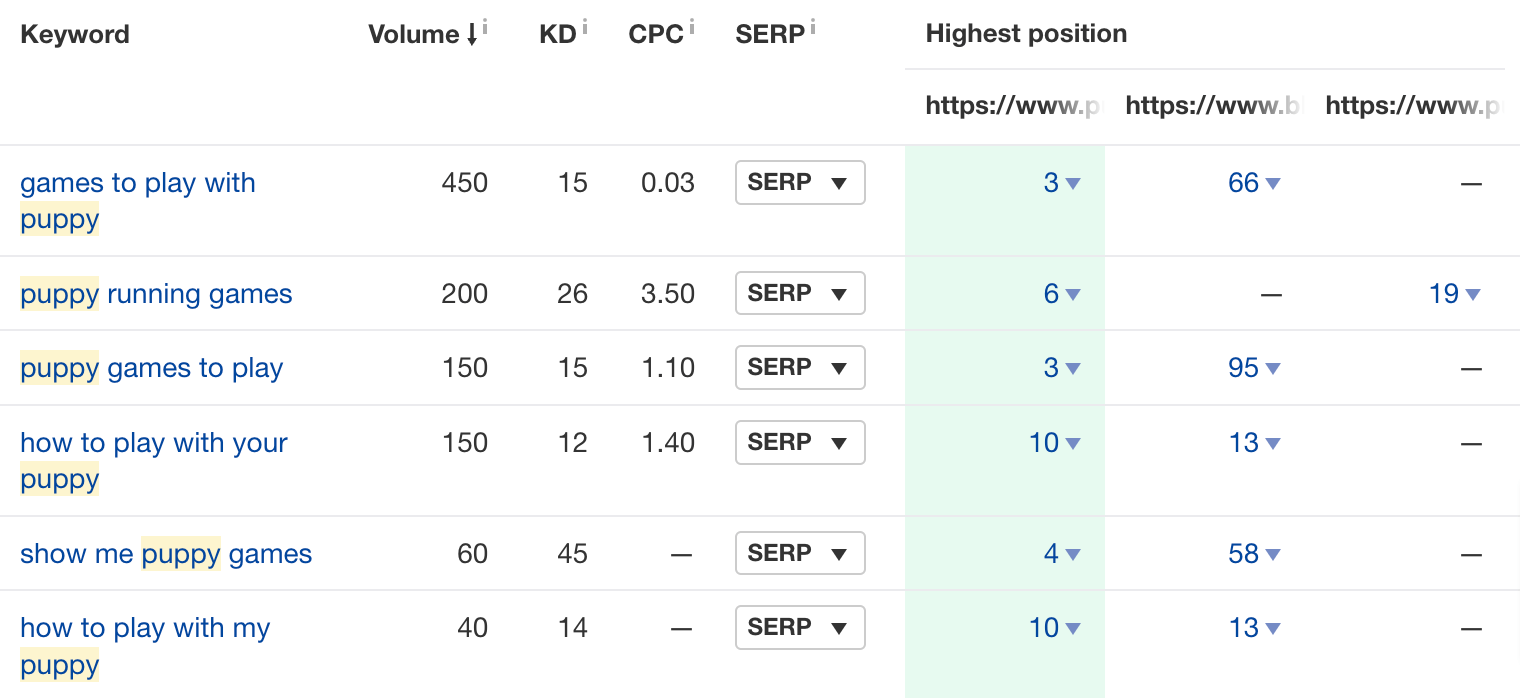Image resolution: width=1520 pixels, height=698 pixels.
Task: Expand position triangle next to 95
Action: click(x=1275, y=369)
